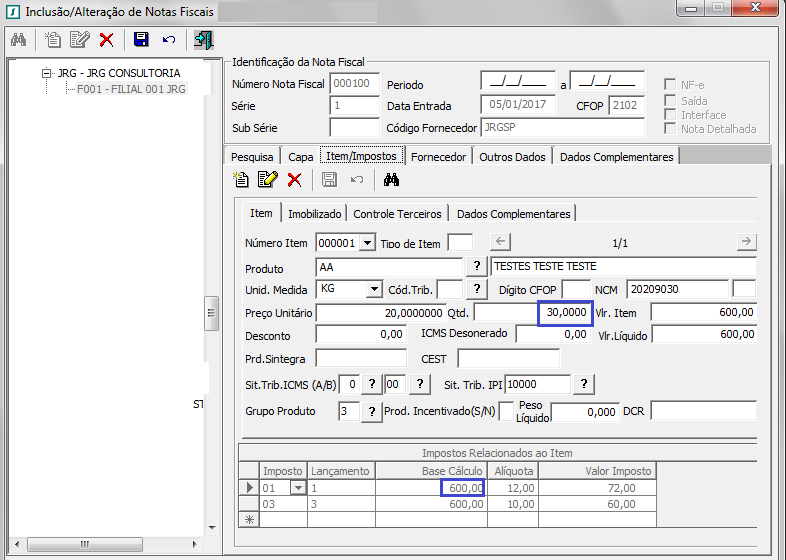Click the red X delete icon in main toolbar

tap(106, 40)
